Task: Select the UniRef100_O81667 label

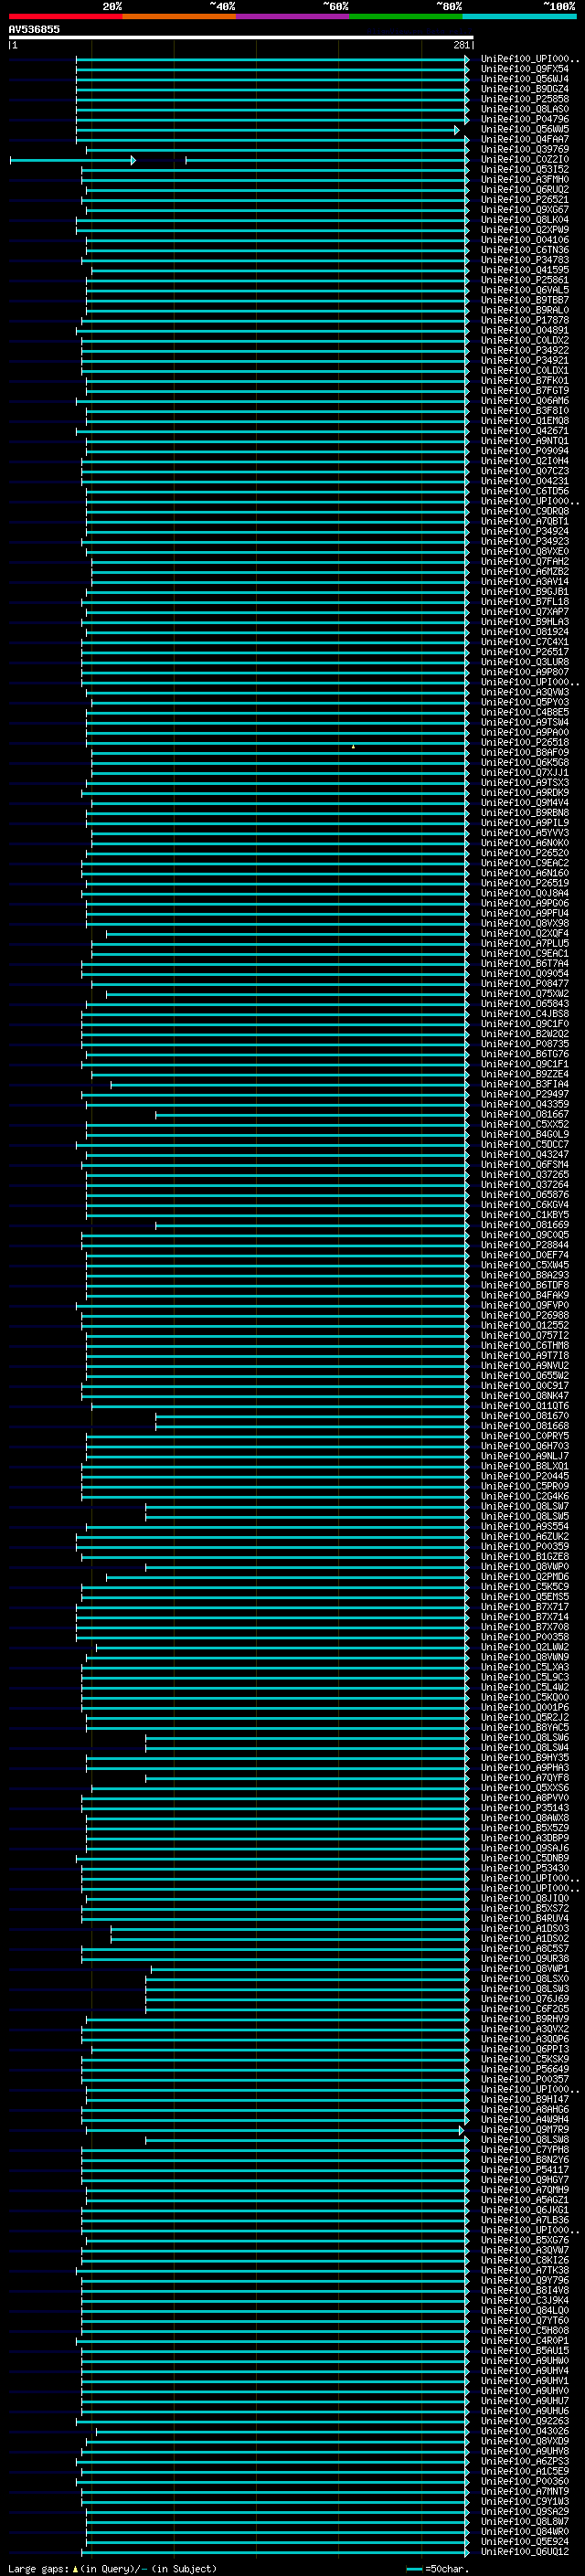Action: (525, 1114)
